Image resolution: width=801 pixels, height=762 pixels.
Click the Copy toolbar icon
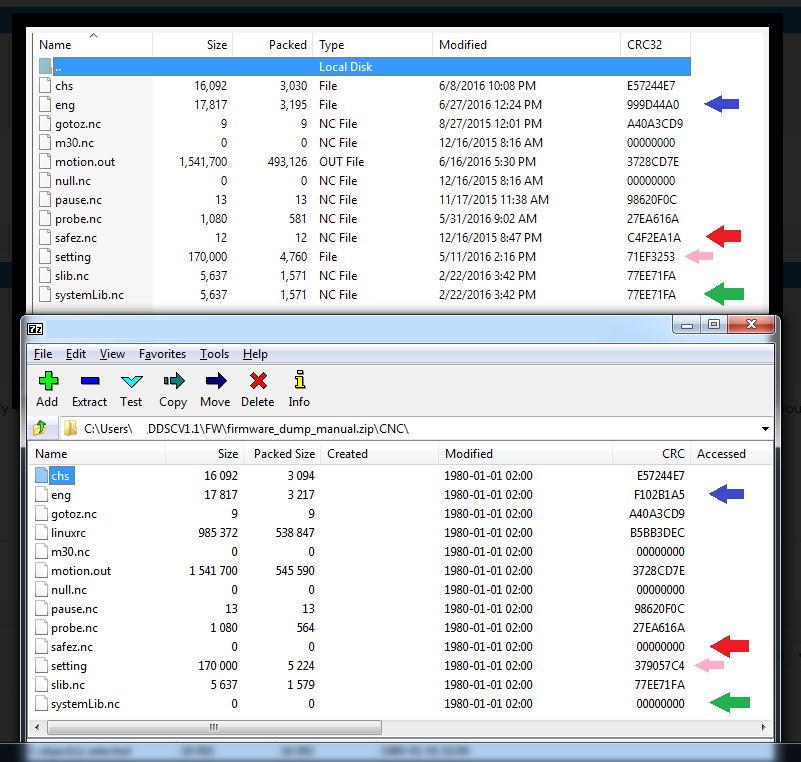[173, 388]
